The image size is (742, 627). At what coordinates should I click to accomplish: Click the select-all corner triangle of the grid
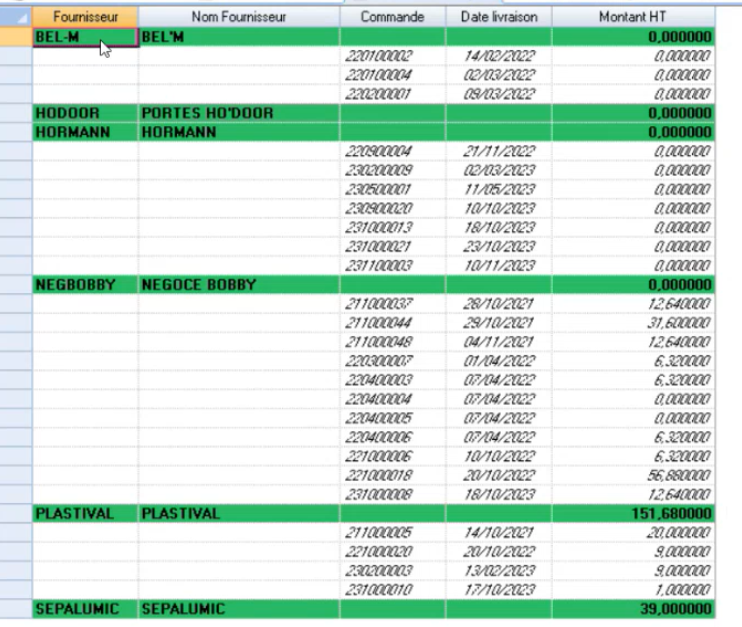click(x=17, y=17)
